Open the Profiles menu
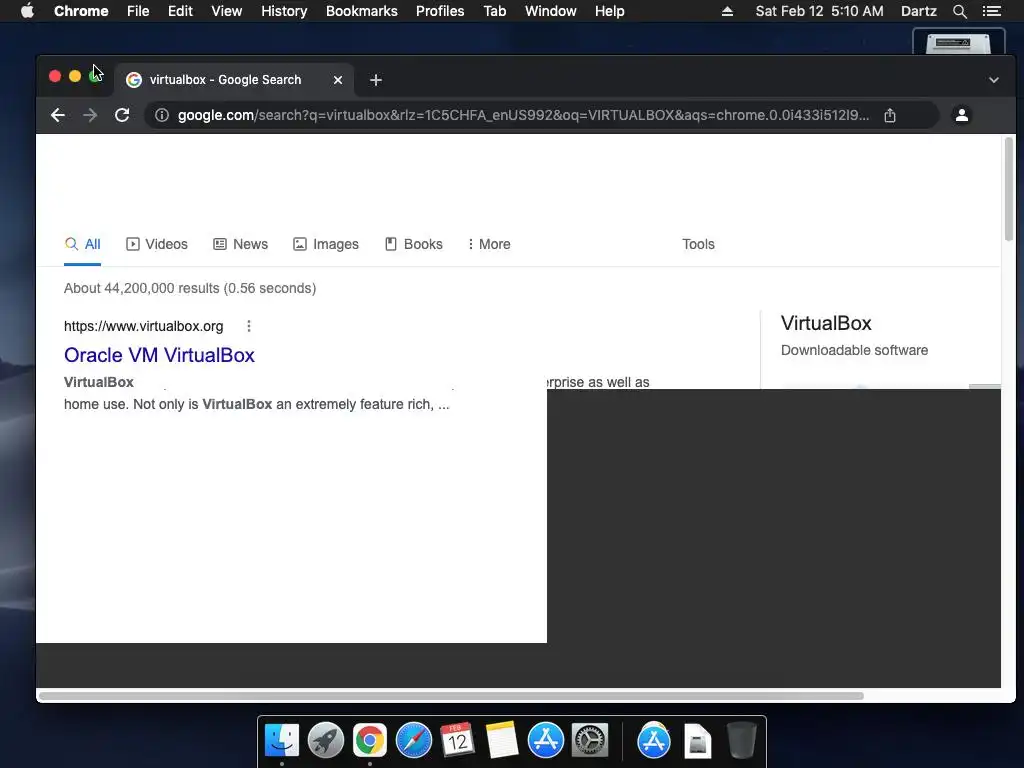Image resolution: width=1024 pixels, height=768 pixels. [440, 11]
